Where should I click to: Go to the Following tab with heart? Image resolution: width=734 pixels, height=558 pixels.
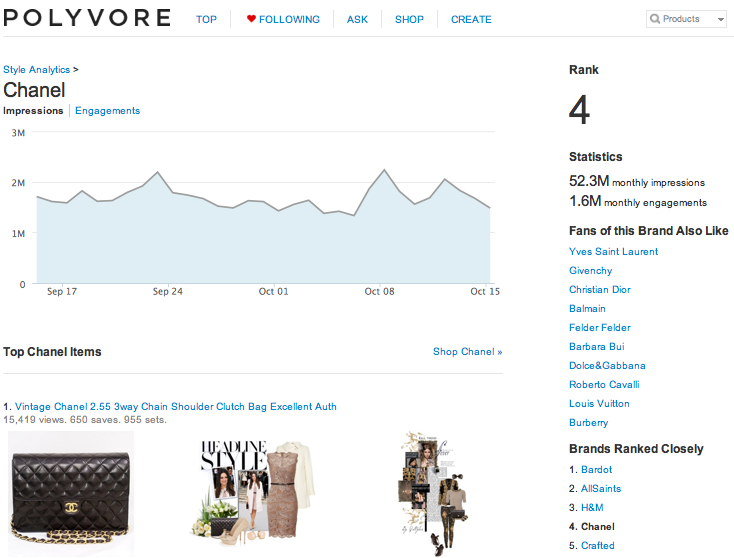click(x=283, y=19)
